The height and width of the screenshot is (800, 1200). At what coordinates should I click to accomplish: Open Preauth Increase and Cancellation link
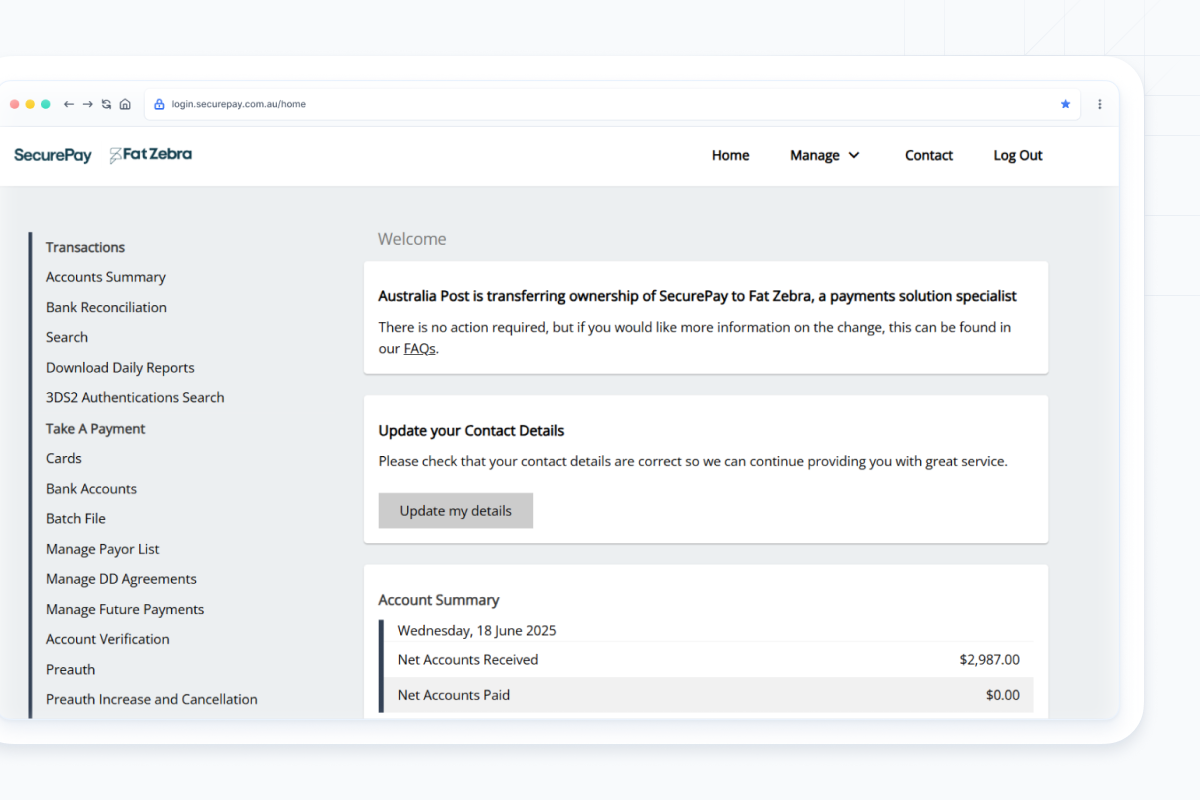[152, 699]
